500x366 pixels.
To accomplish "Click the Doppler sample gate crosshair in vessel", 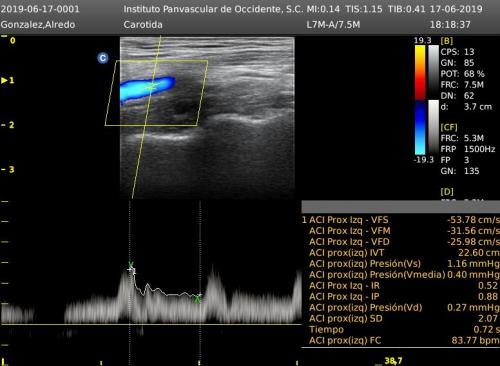I will coord(152,86).
